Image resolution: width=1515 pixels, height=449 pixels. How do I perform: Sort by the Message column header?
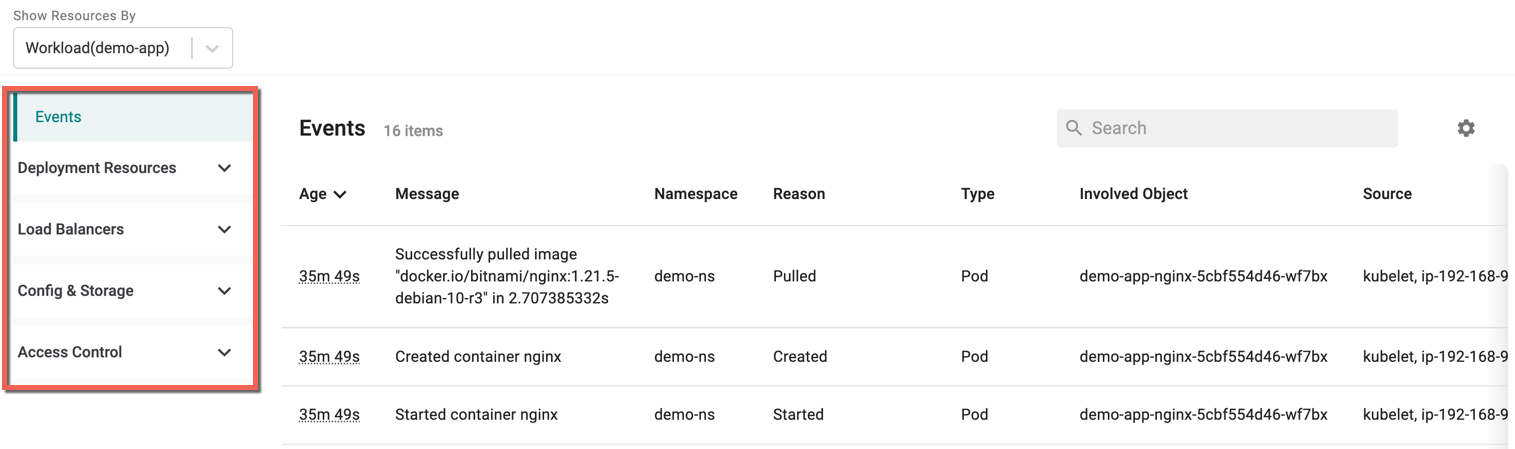[x=427, y=194]
